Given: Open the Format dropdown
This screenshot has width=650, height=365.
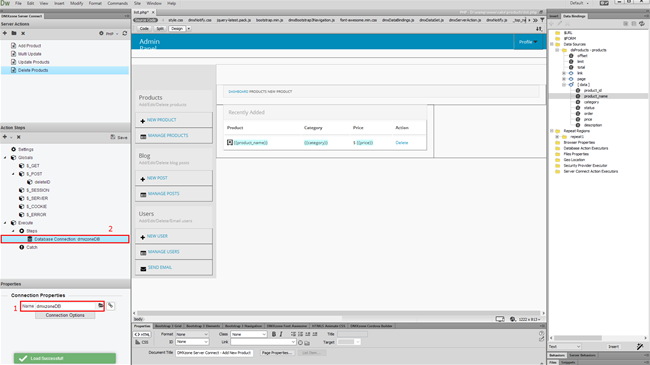Looking at the screenshot, I should click(x=192, y=334).
